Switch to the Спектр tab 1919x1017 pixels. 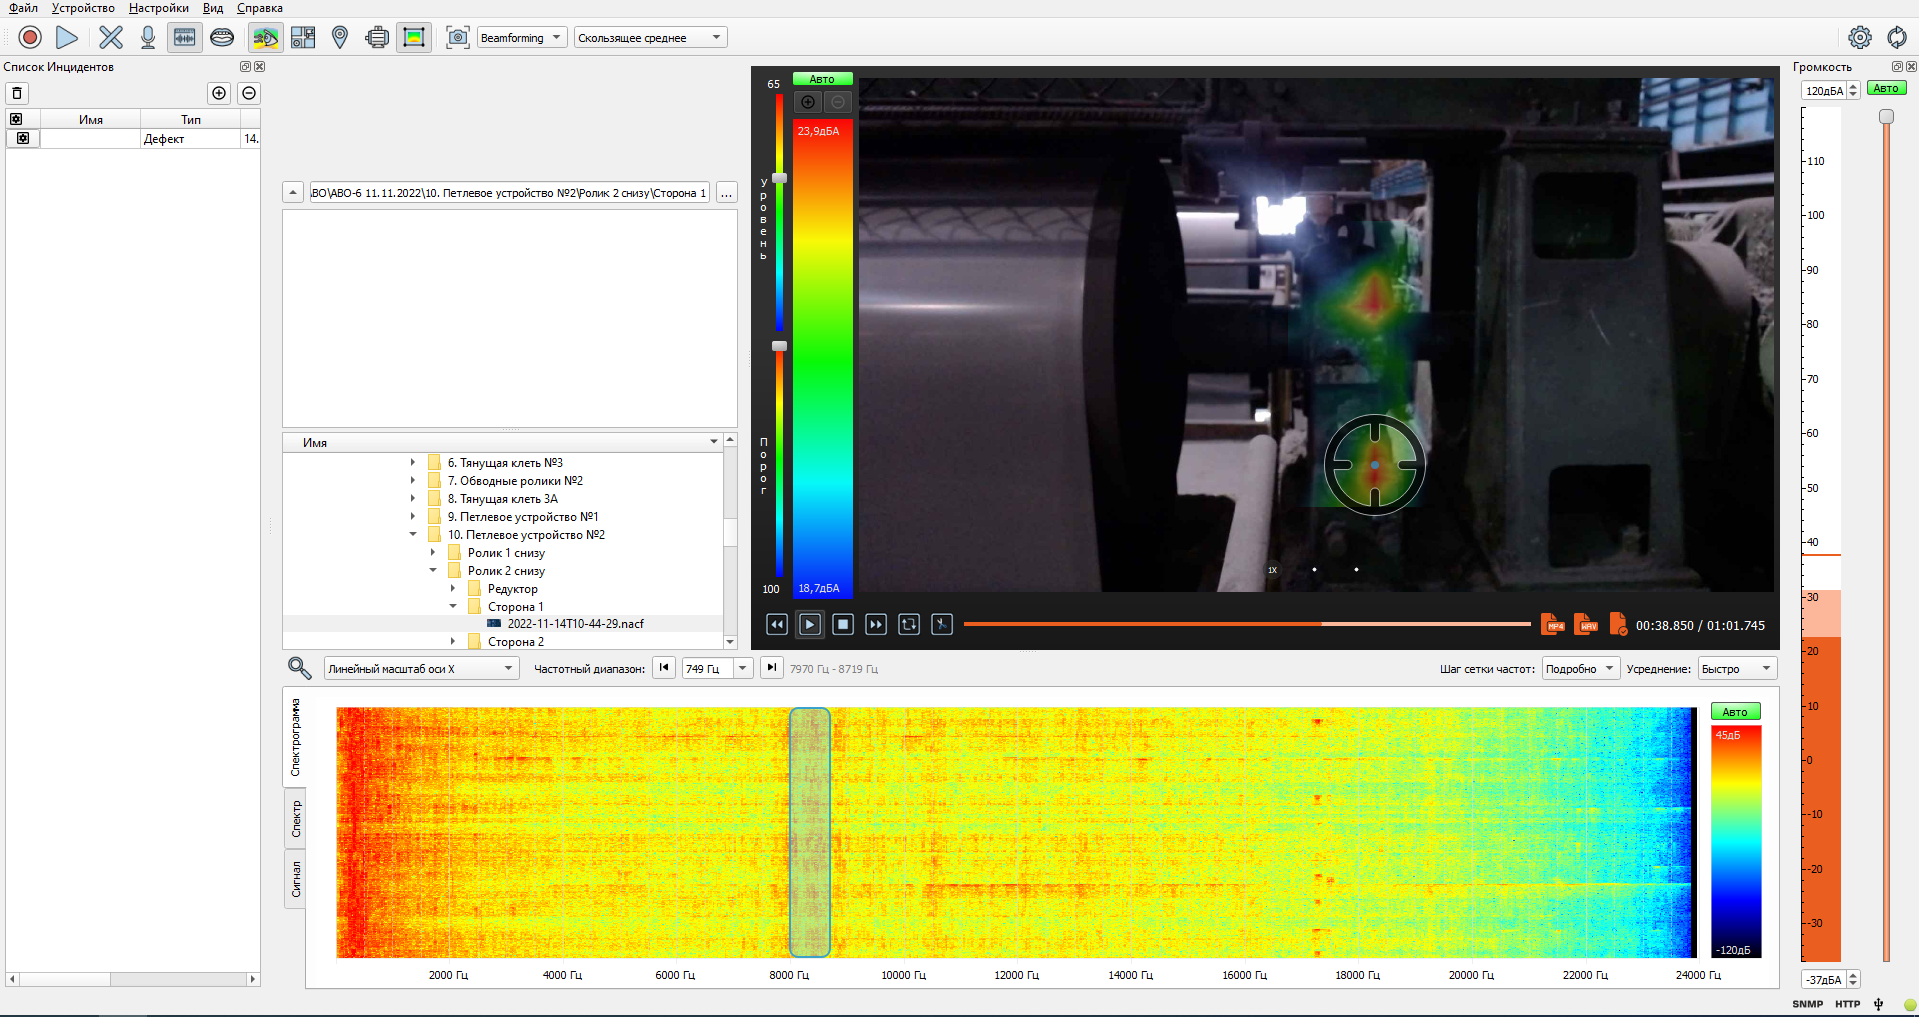click(x=296, y=819)
